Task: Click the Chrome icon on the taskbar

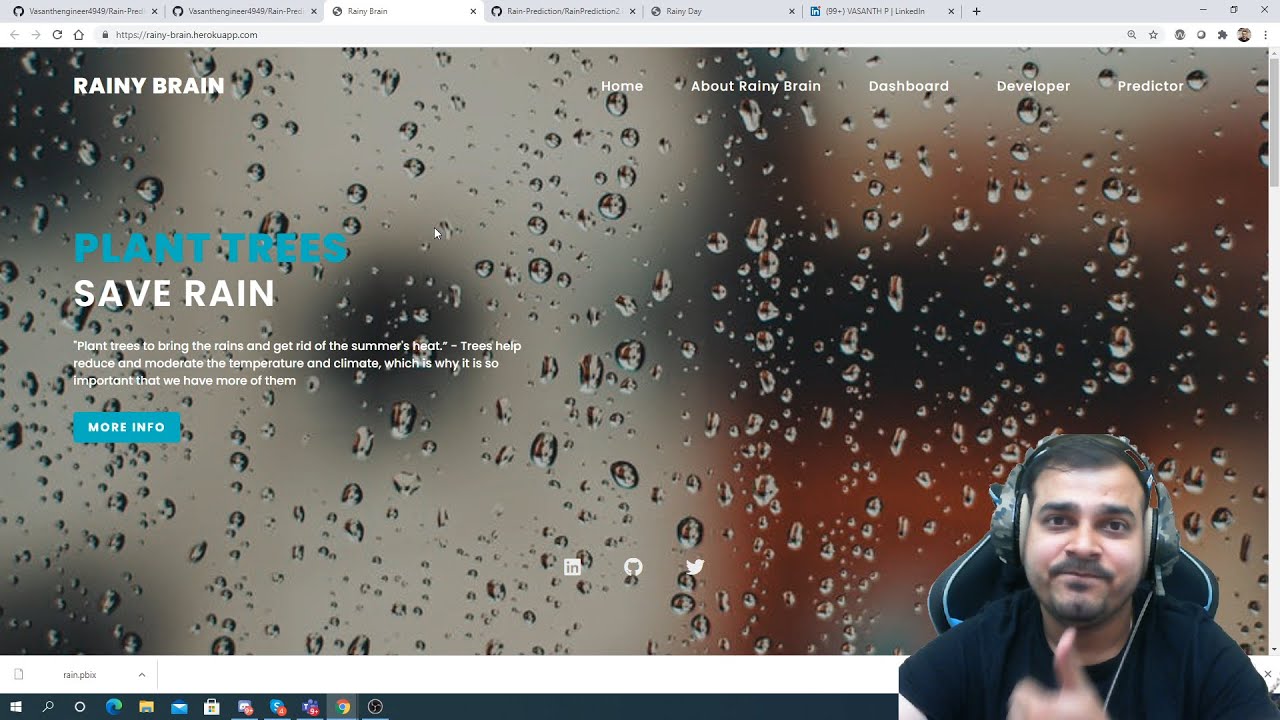Action: pyautogui.click(x=343, y=707)
